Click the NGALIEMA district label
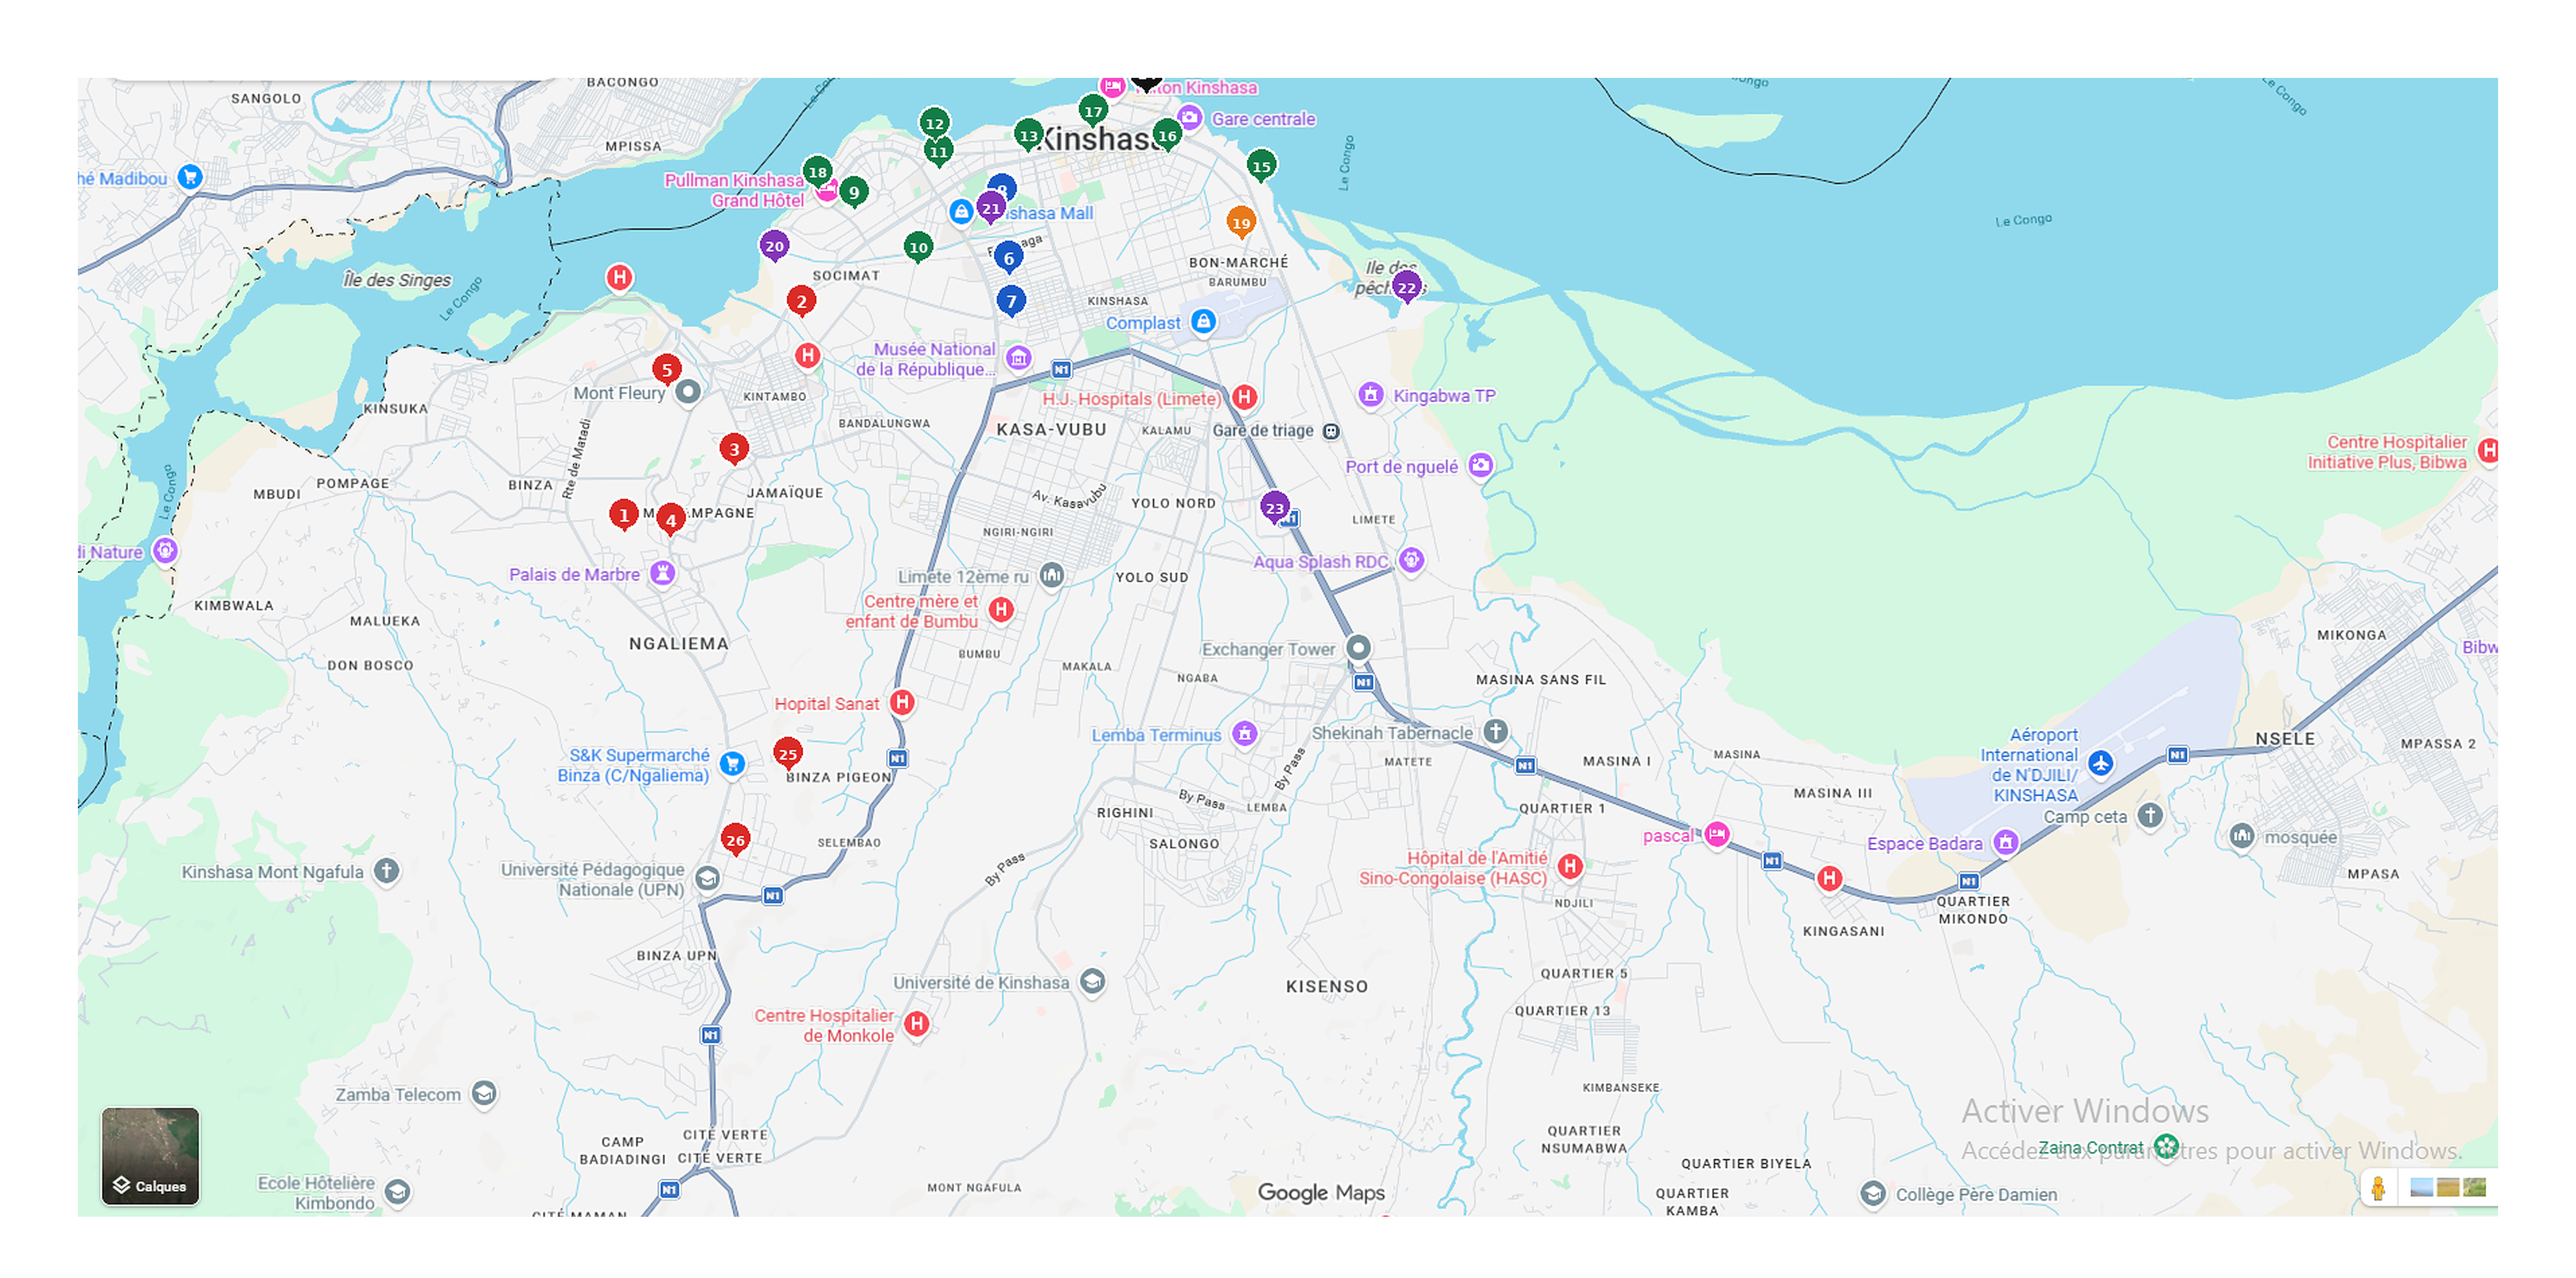This screenshot has width=2576, height=1278. (679, 644)
